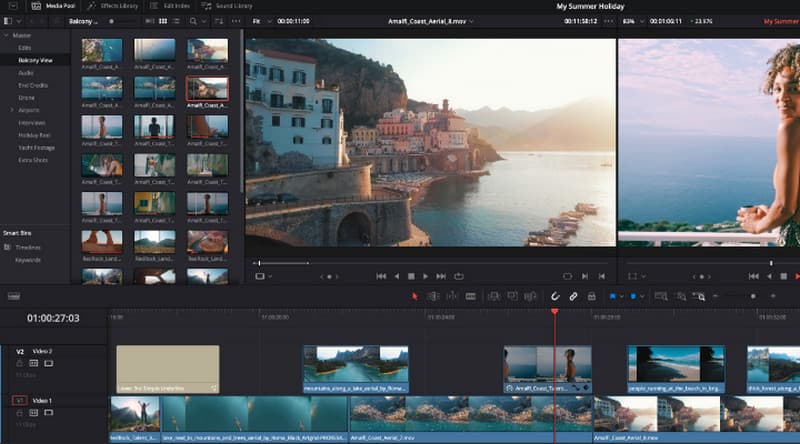Switch media pool to metadata view
The height and width of the screenshot is (444, 800).
149,21
